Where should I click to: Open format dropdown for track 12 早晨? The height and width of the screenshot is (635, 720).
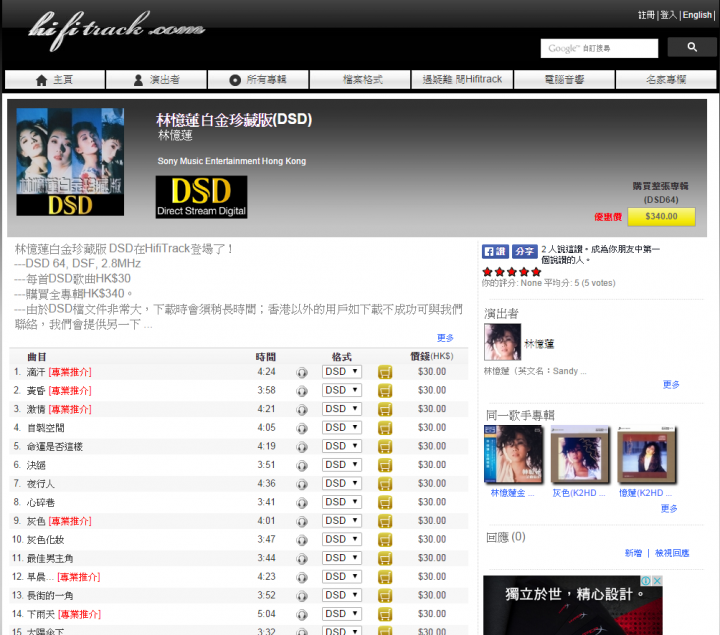point(342,576)
